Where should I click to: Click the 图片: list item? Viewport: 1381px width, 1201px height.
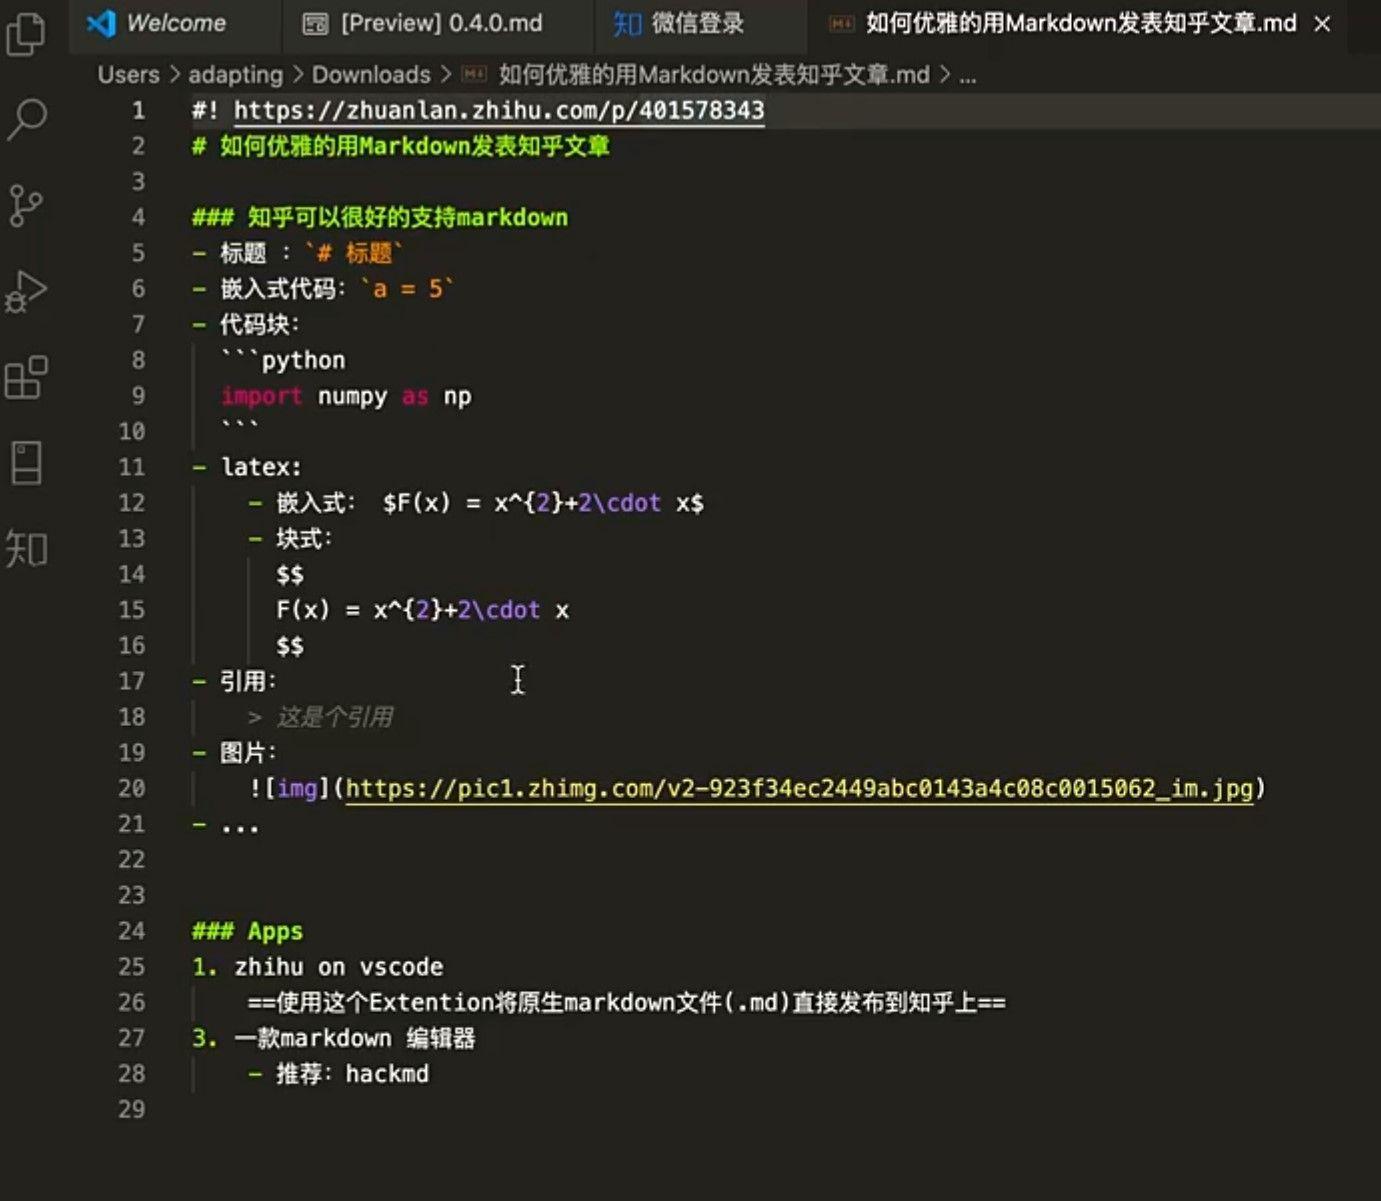click(x=248, y=753)
